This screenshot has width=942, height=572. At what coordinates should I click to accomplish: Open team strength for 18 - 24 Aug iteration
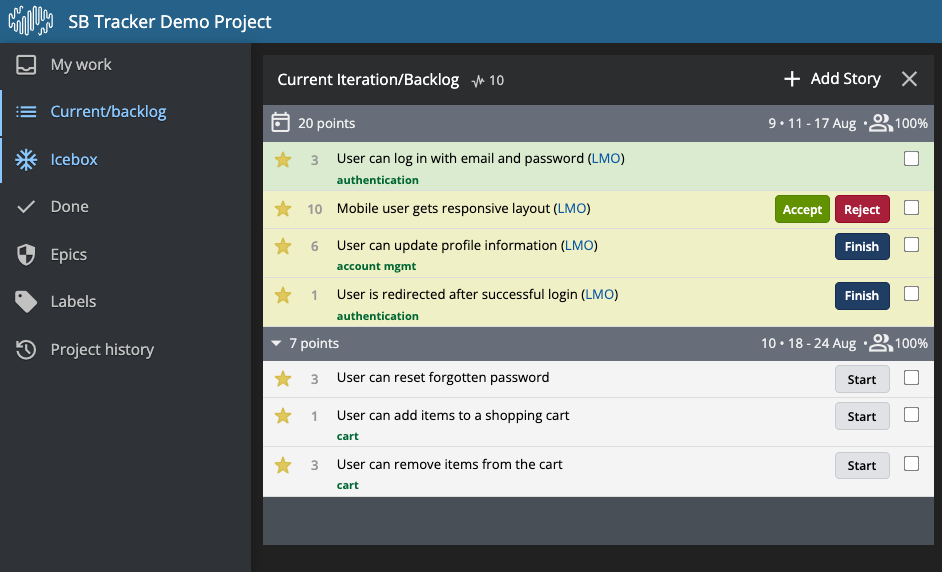point(881,343)
